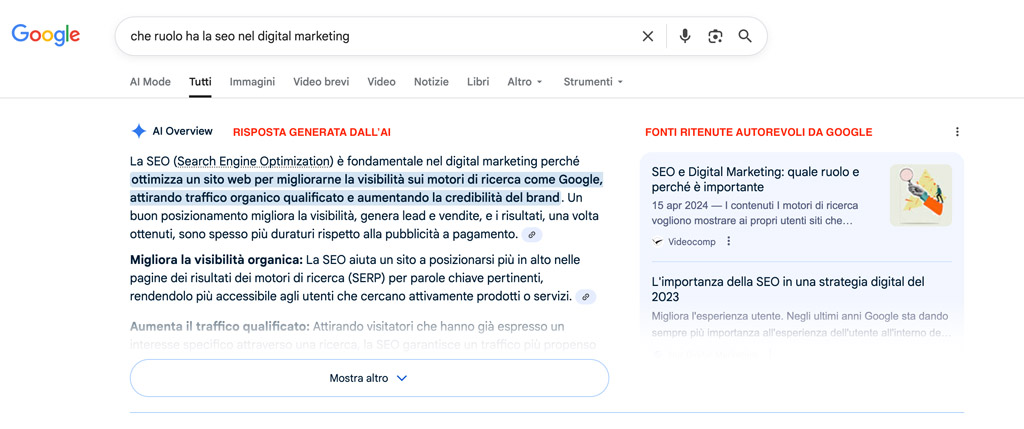This screenshot has width=1024, height=429.
Task: Click the AI Overview sparkle icon
Action: [139, 131]
